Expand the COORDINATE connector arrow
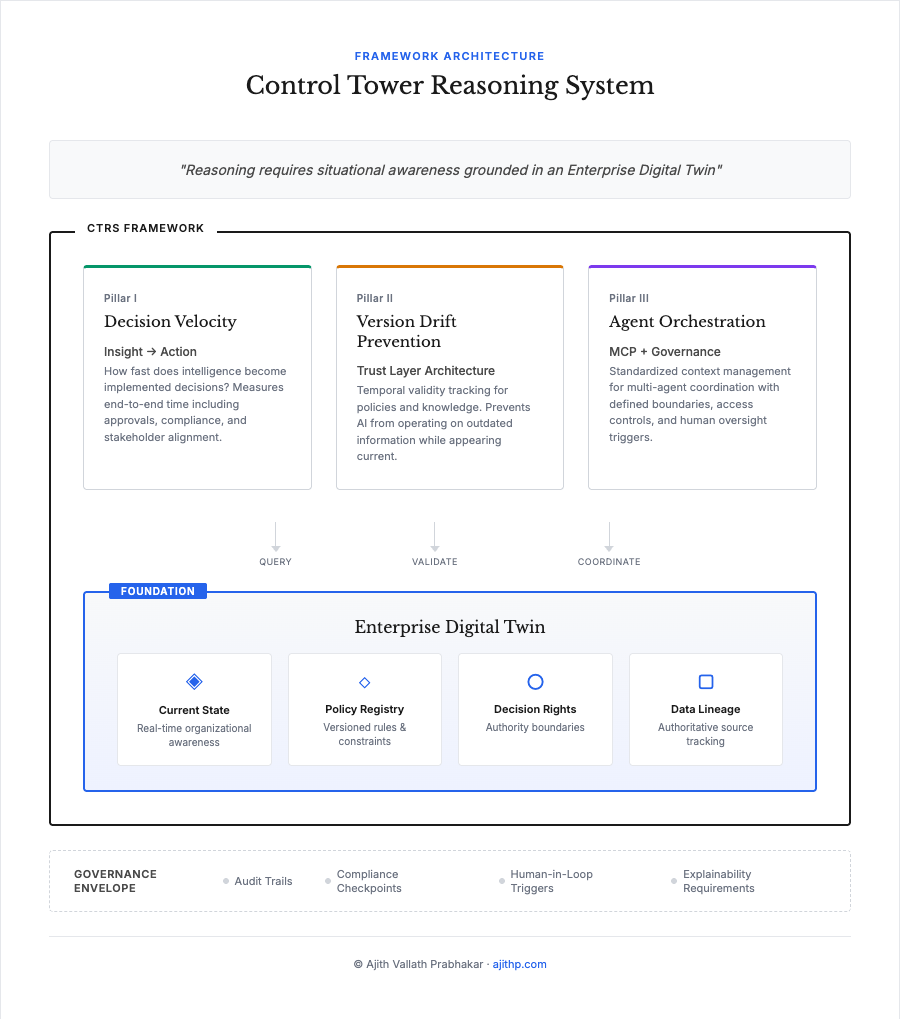 coord(609,532)
